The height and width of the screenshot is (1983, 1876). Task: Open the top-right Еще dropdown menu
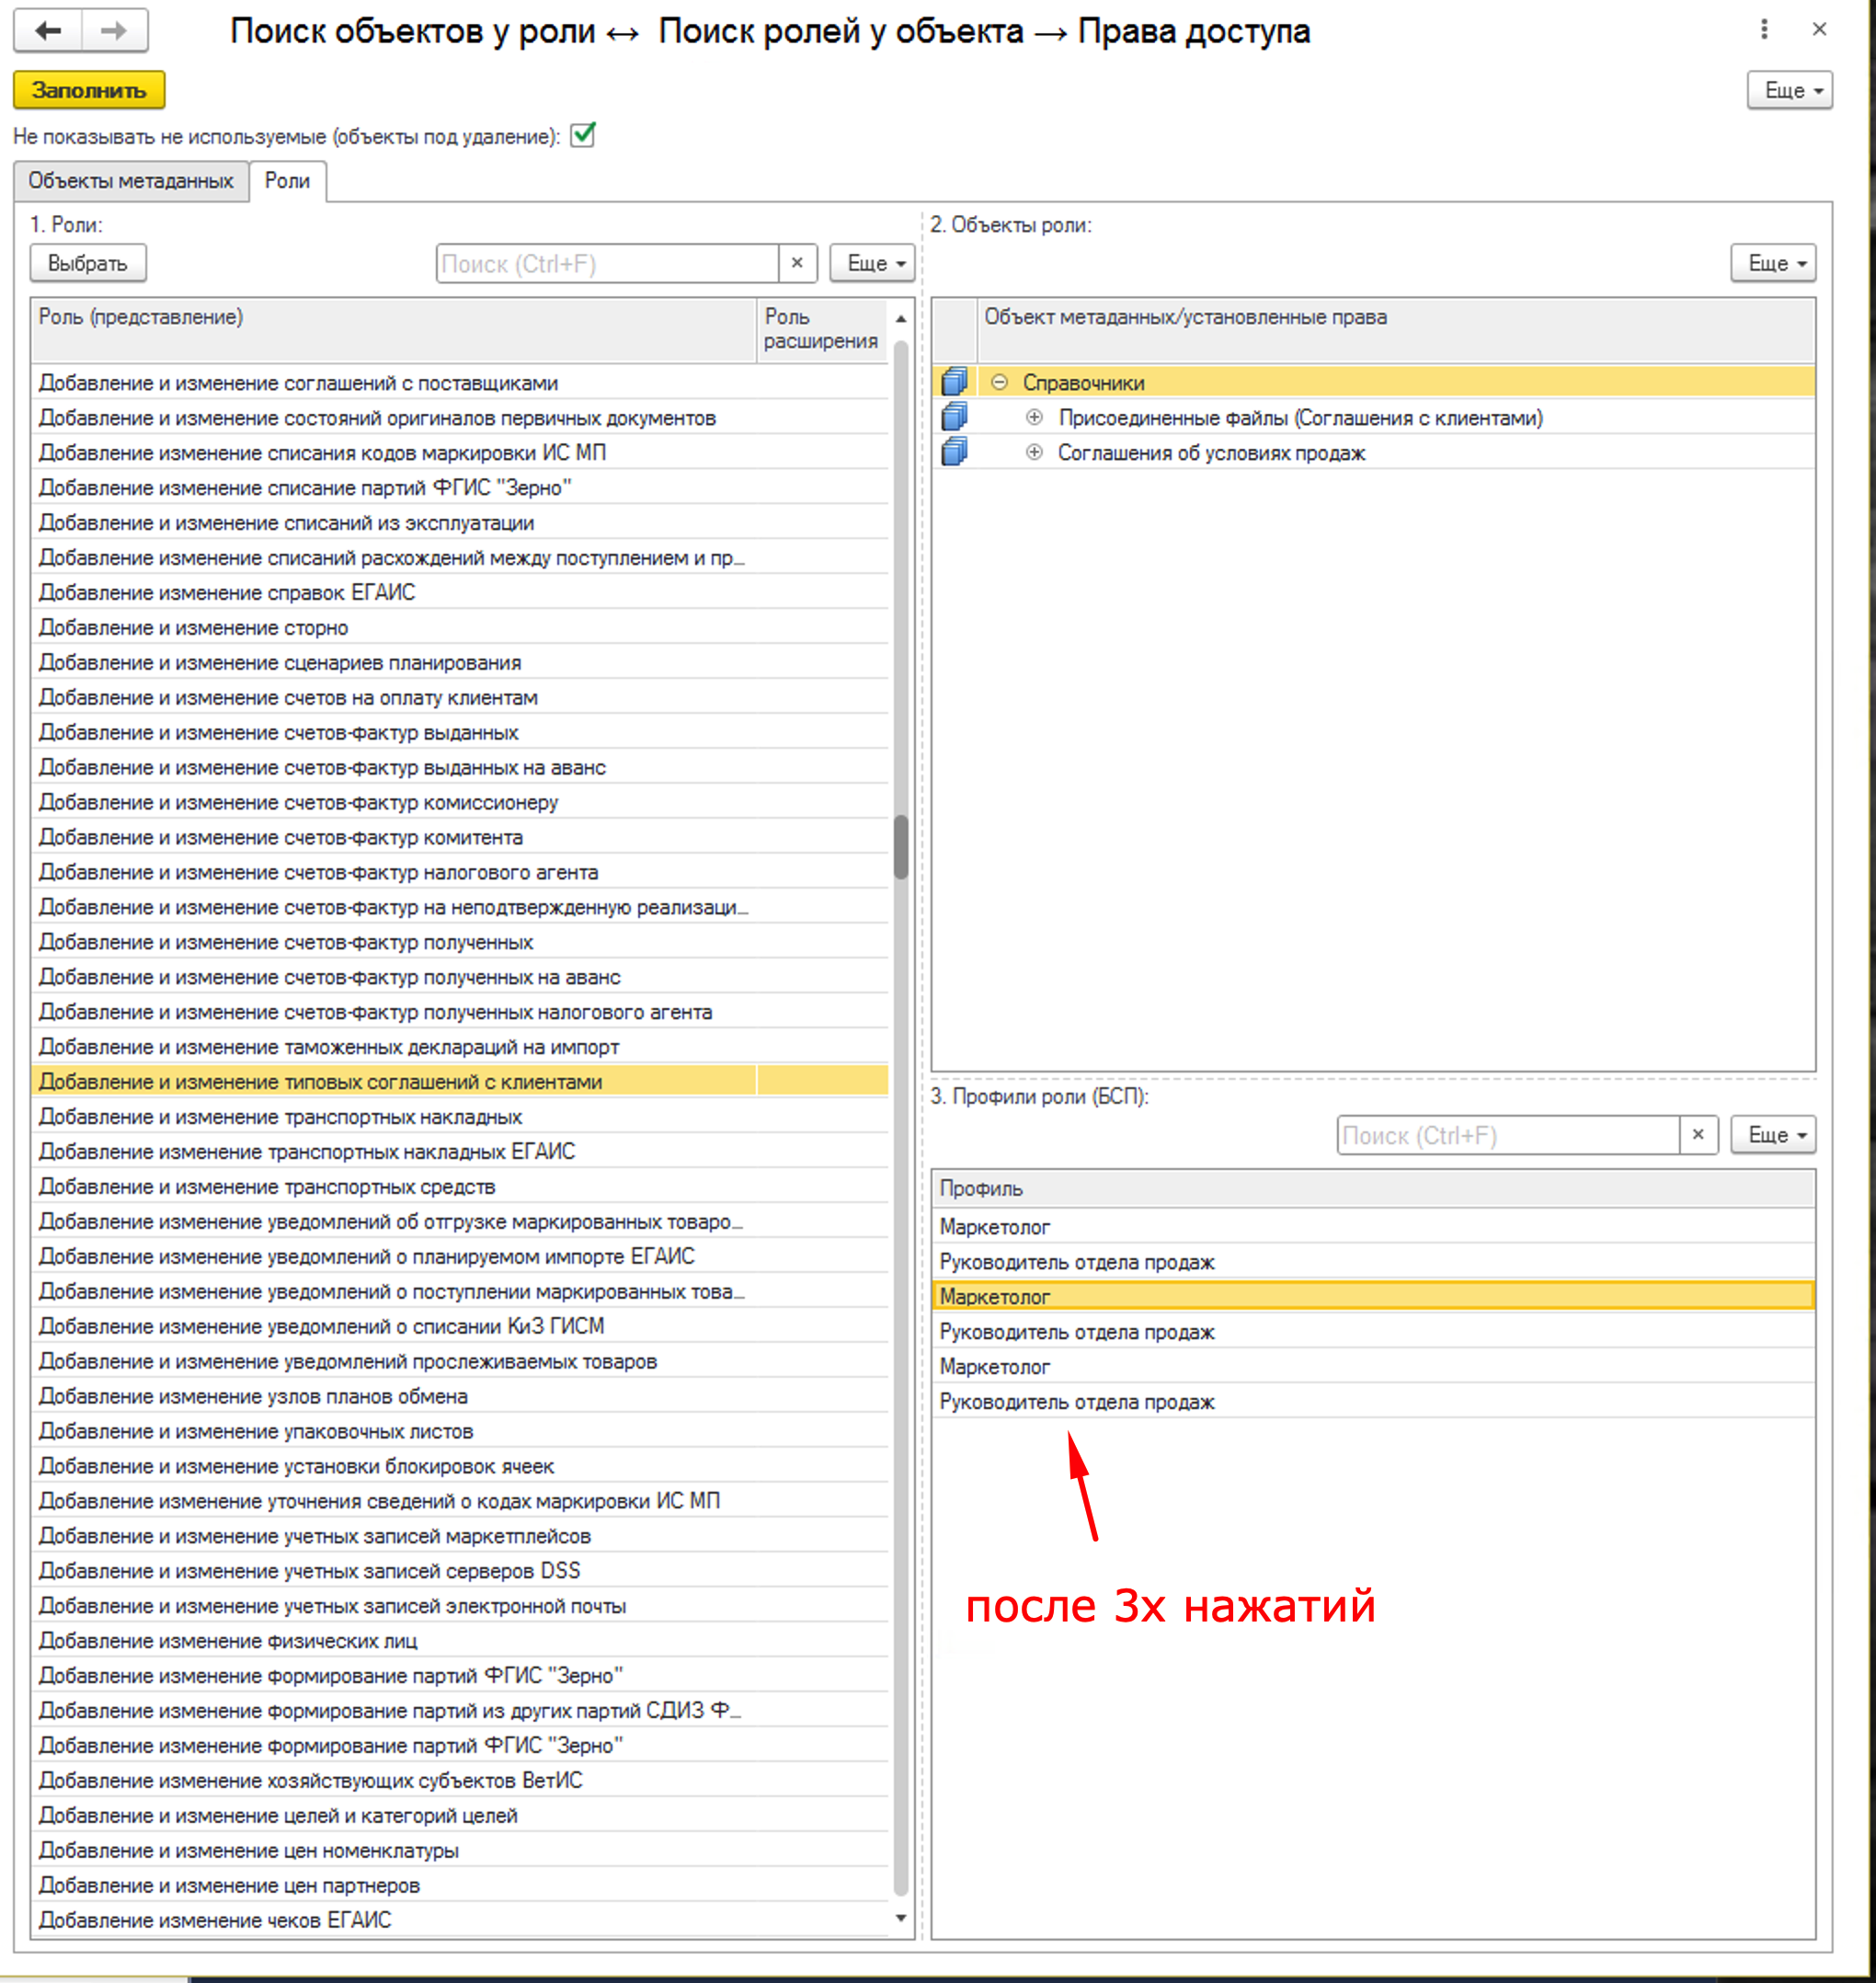1788,90
